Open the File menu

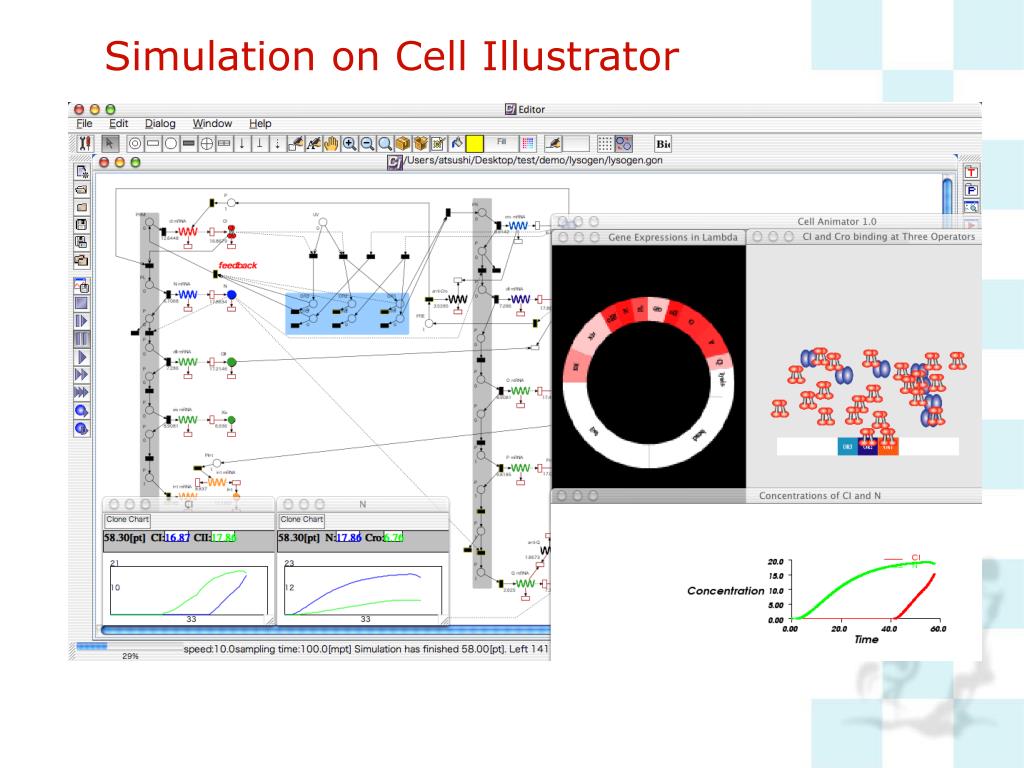tap(84, 123)
